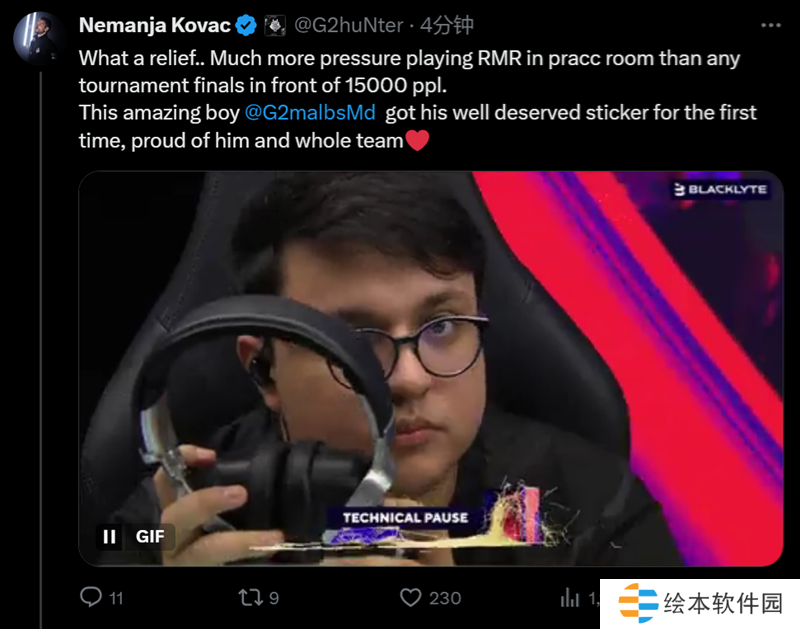Click the GIF label badge

tap(150, 537)
